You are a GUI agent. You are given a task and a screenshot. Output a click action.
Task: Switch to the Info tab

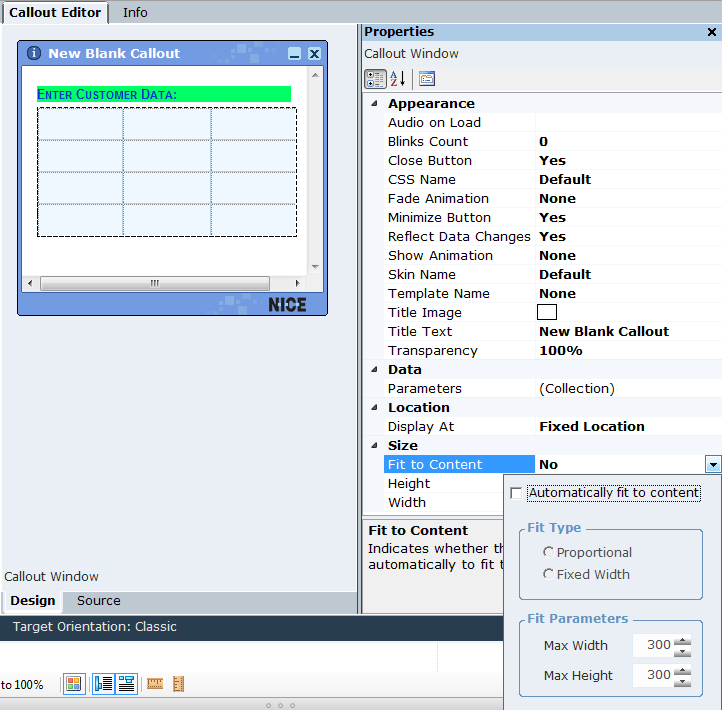pyautogui.click(x=135, y=12)
